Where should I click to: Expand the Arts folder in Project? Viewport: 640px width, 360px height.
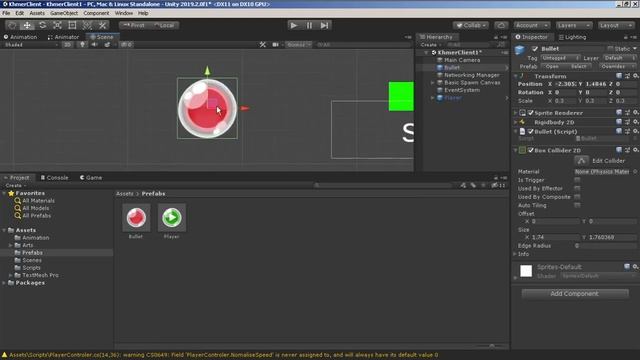coord(11,245)
